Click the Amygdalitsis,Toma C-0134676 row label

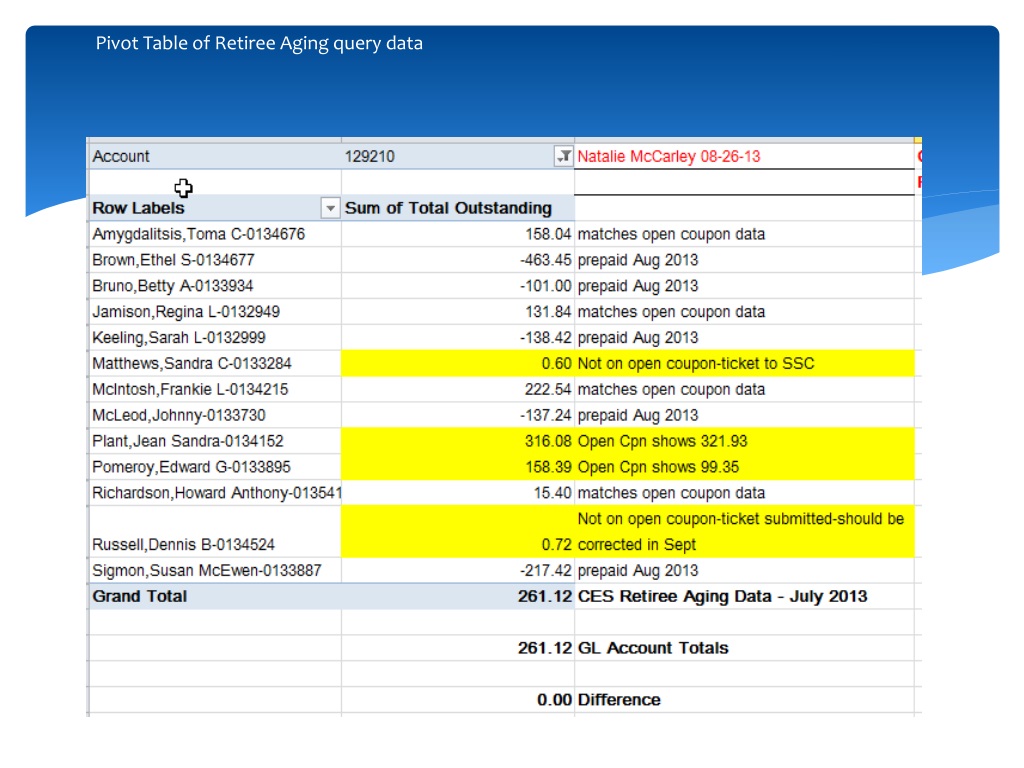point(199,234)
